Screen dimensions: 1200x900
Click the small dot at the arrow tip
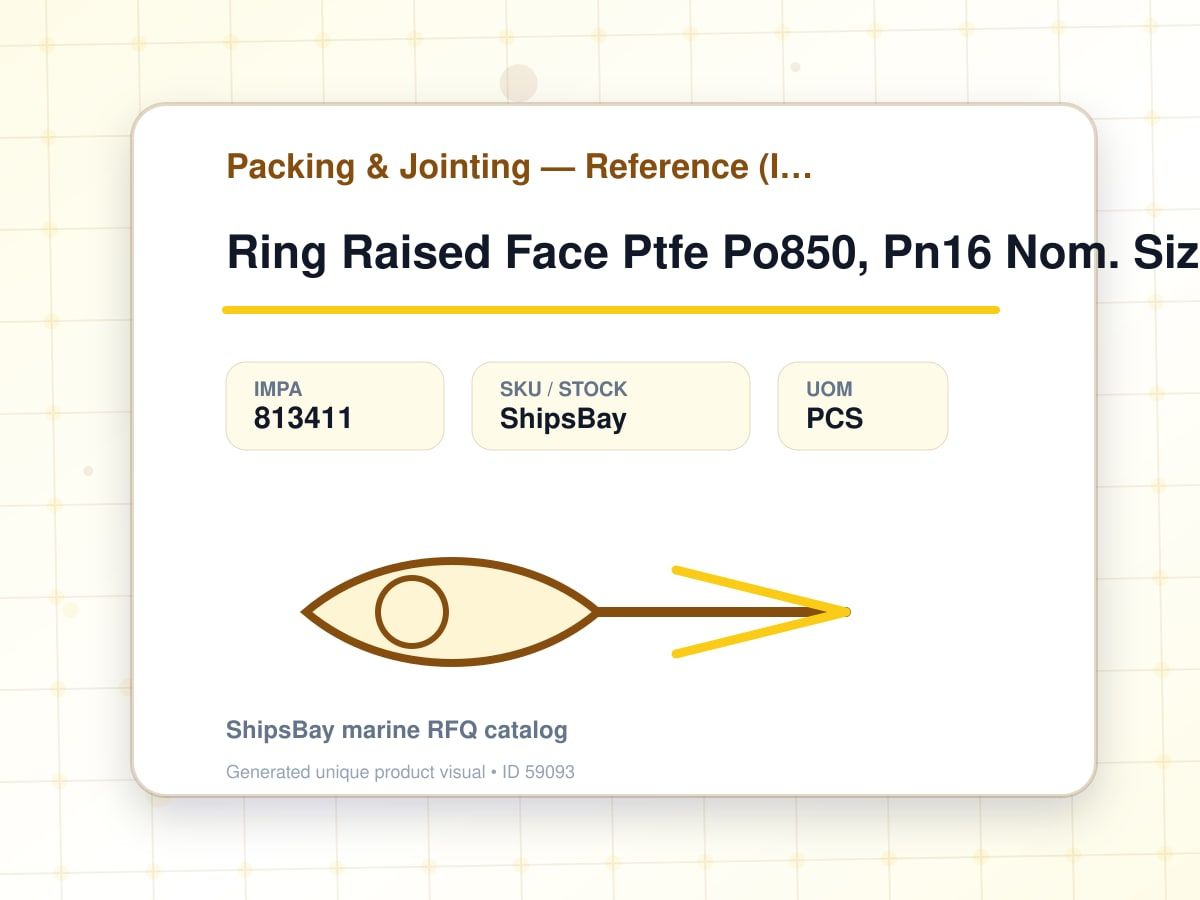click(847, 612)
